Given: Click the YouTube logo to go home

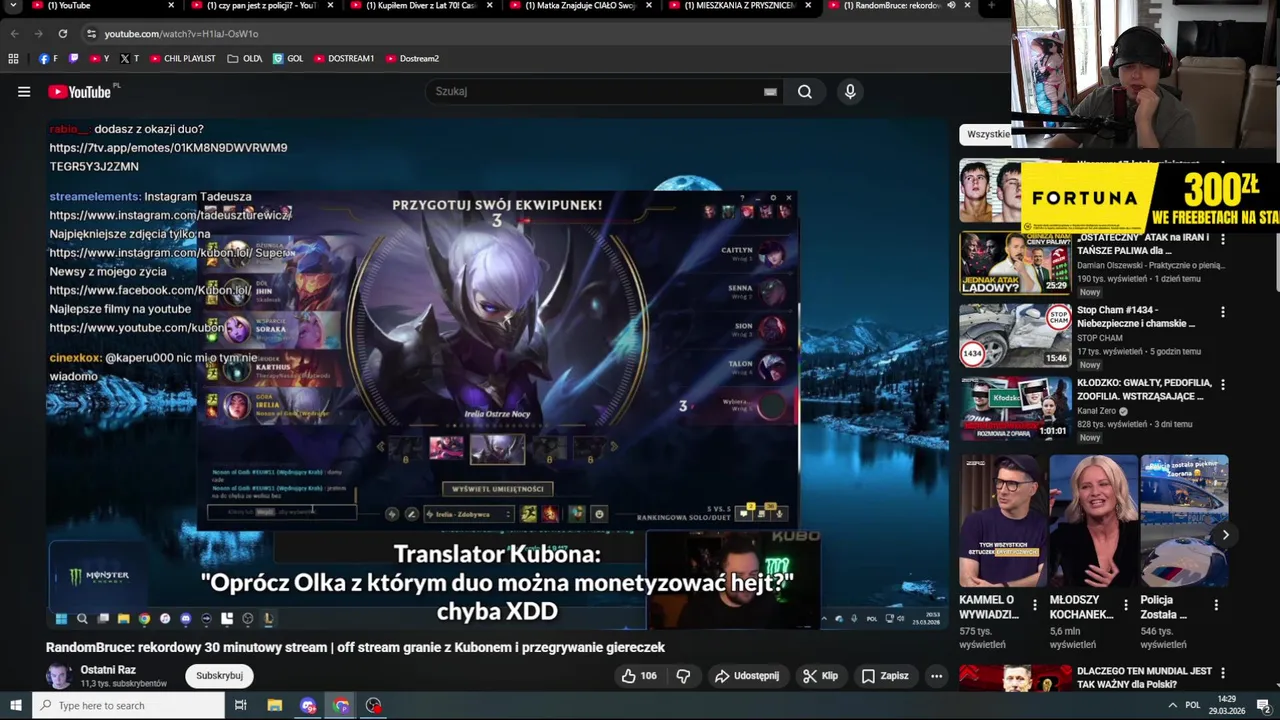Looking at the screenshot, I should point(79,92).
